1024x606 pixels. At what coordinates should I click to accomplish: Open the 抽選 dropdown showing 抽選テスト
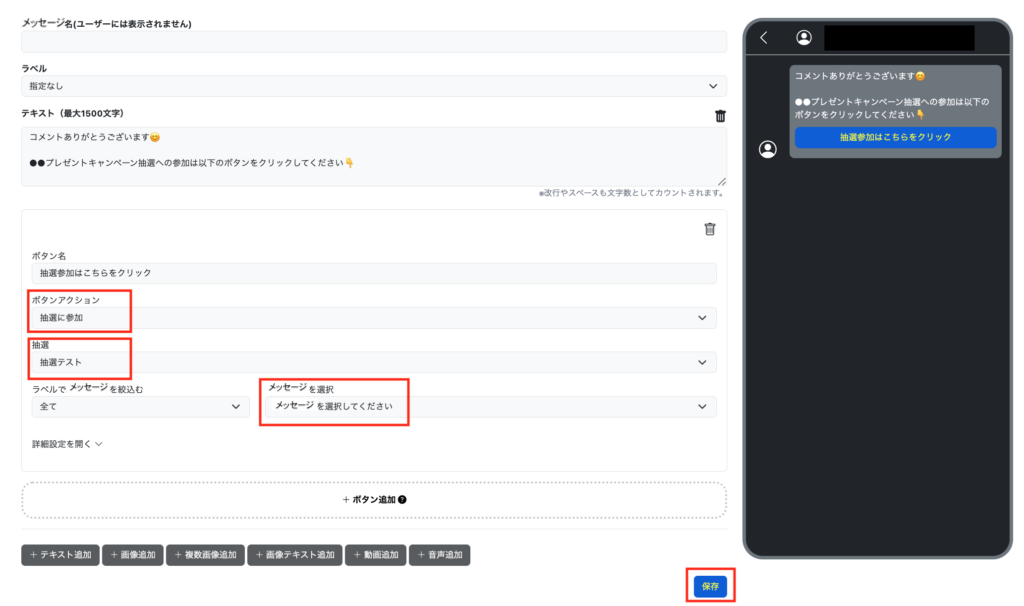click(373, 362)
